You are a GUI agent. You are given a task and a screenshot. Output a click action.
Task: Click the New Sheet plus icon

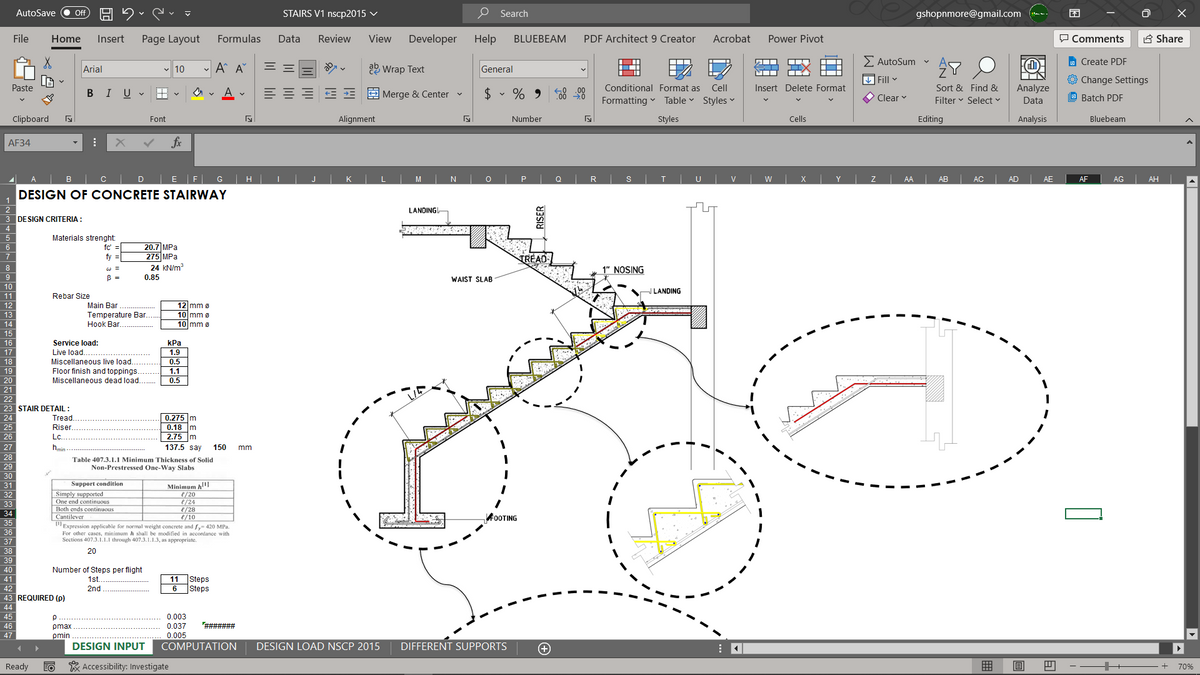tap(544, 648)
